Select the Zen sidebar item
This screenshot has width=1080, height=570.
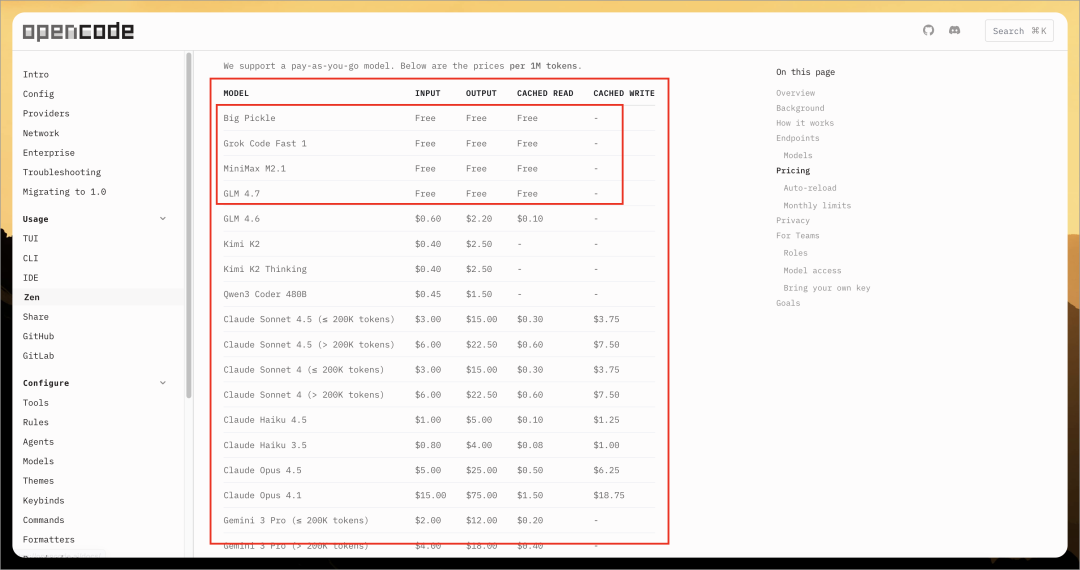(x=32, y=297)
